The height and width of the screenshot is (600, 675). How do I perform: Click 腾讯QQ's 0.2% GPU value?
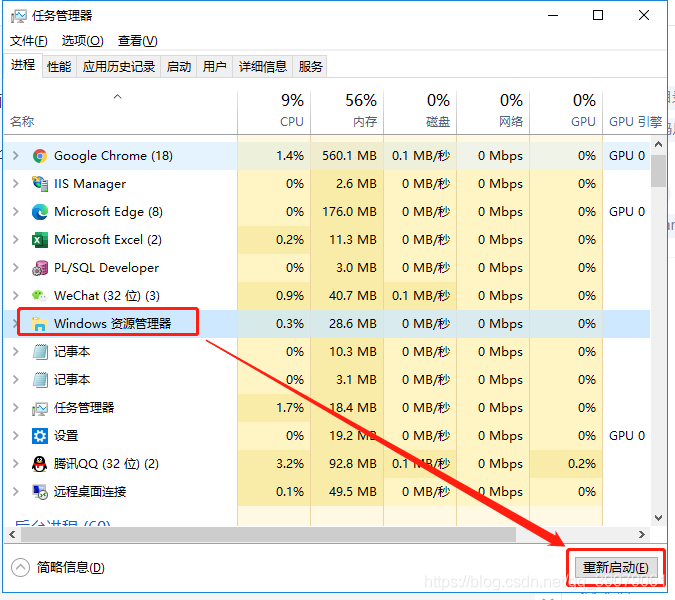pyautogui.click(x=582, y=464)
